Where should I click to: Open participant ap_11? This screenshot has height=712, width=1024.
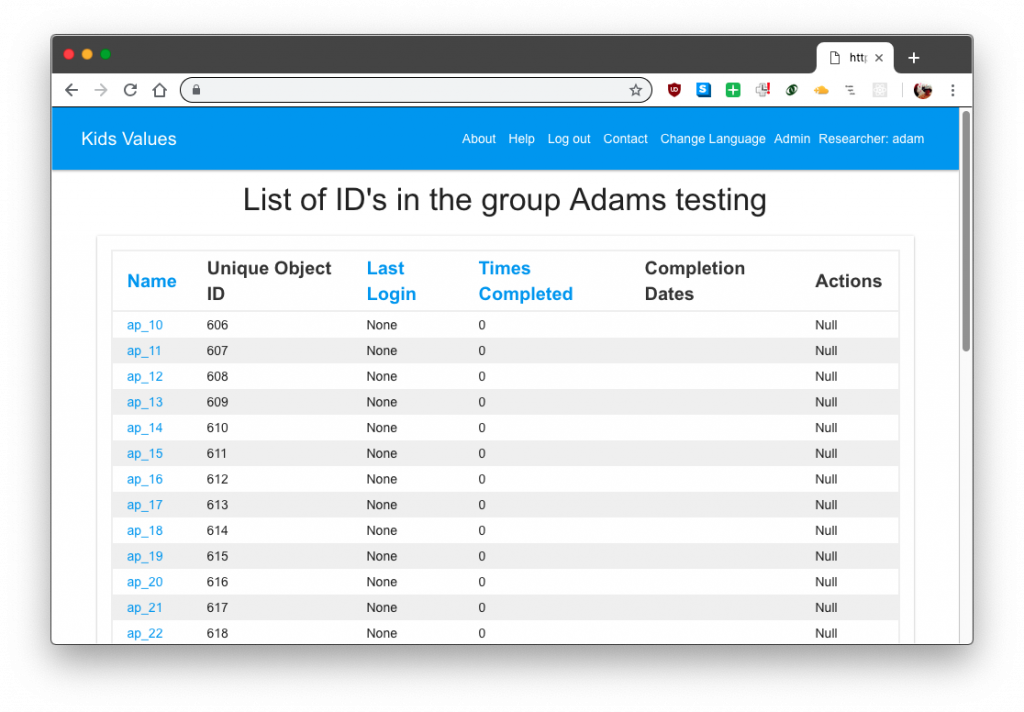pyautogui.click(x=144, y=351)
